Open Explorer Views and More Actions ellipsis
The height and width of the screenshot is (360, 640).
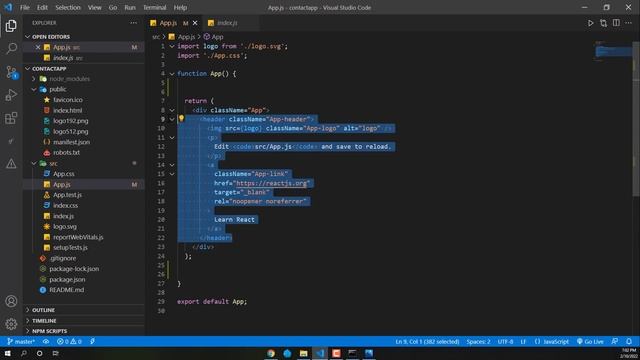click(133, 23)
